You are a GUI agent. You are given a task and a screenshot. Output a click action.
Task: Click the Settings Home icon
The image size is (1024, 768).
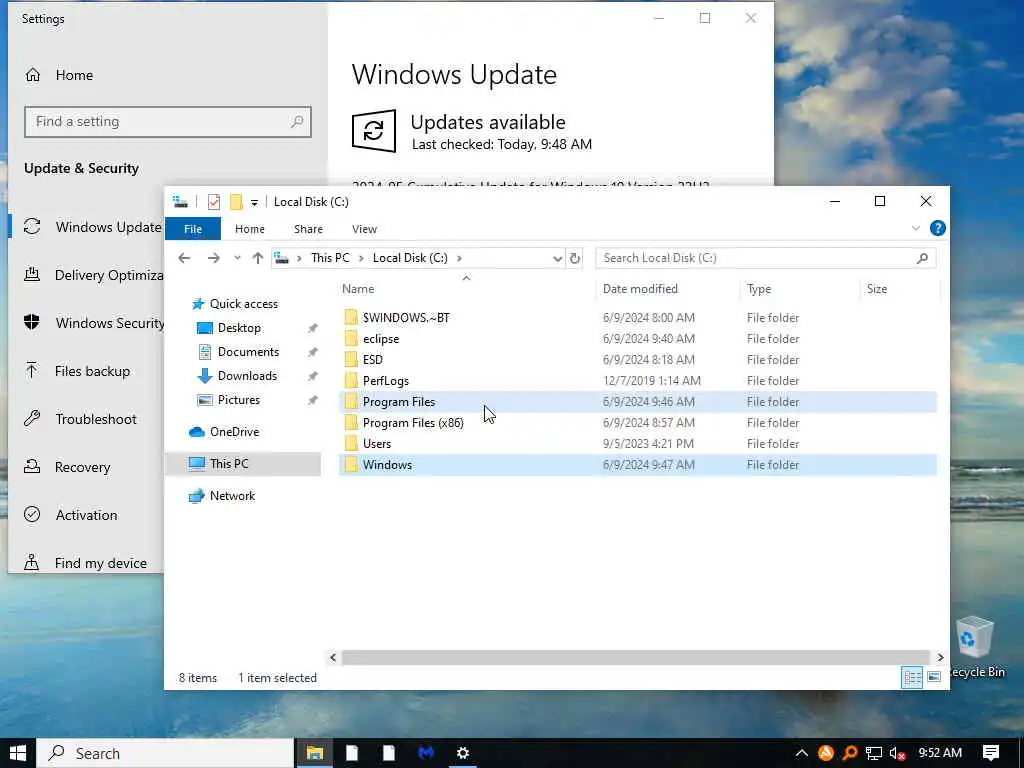click(33, 75)
